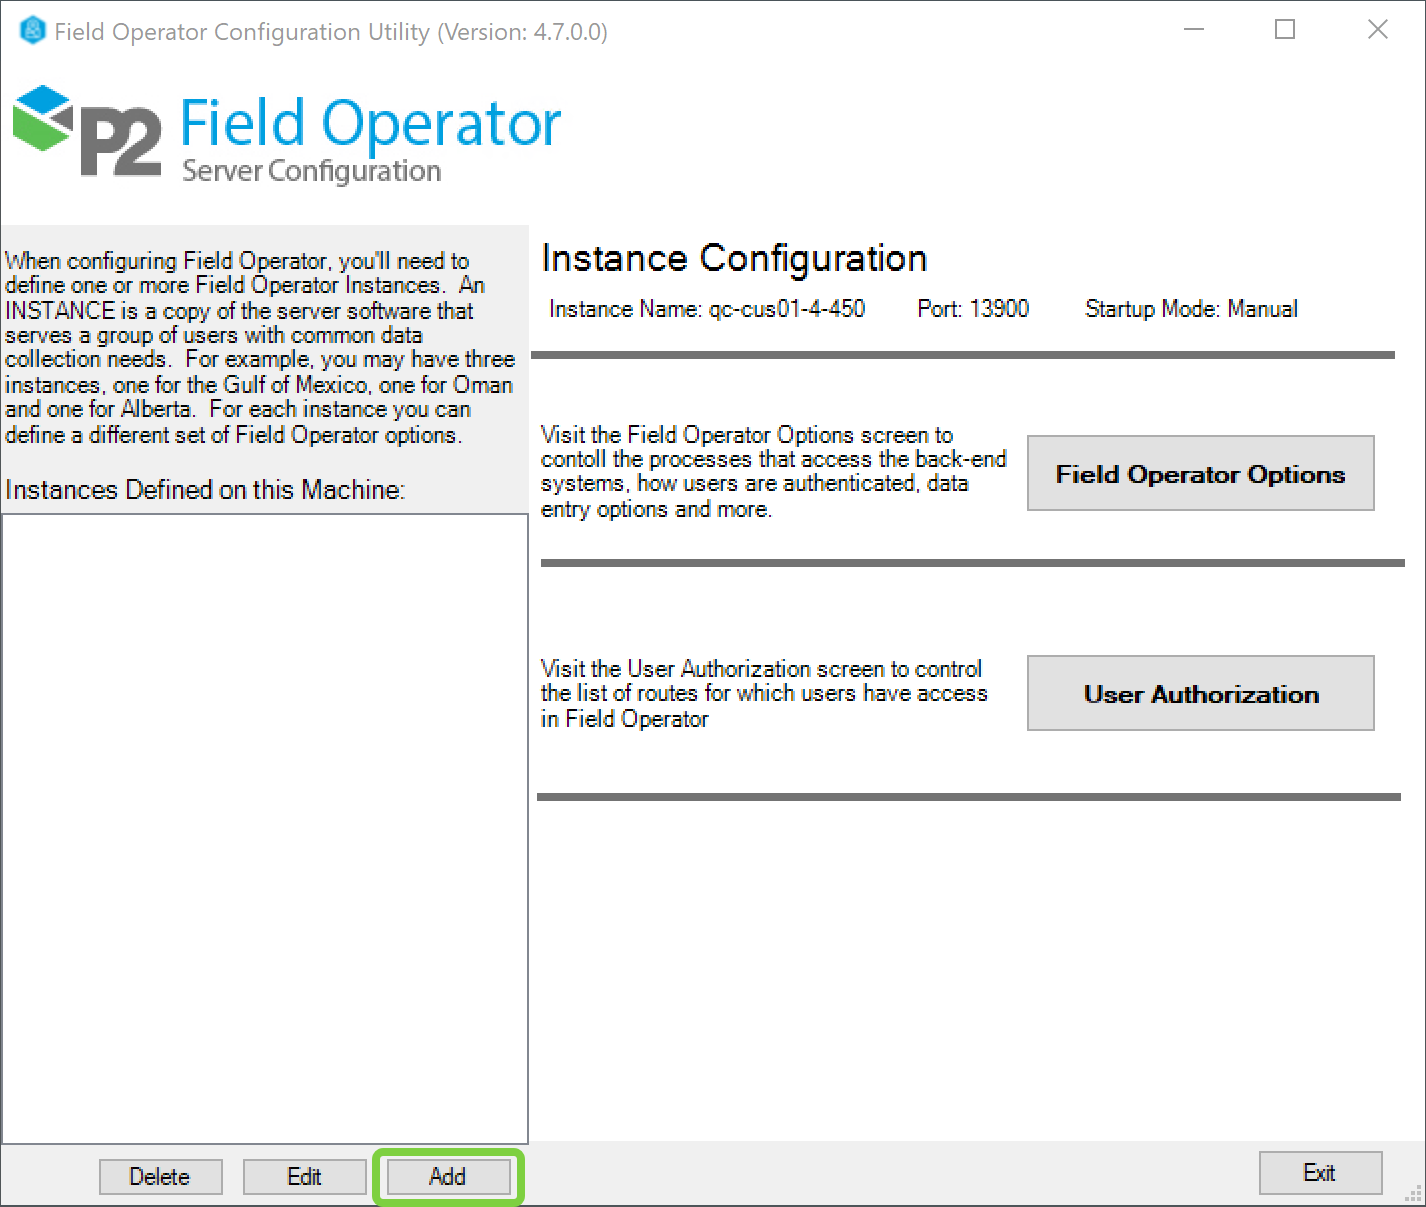Click the Server Configuration subtitle text

click(x=311, y=171)
